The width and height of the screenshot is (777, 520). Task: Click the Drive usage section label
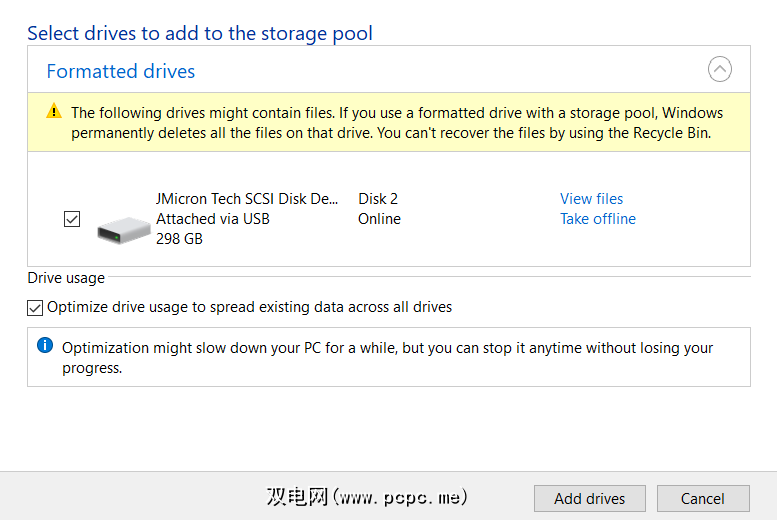66,278
